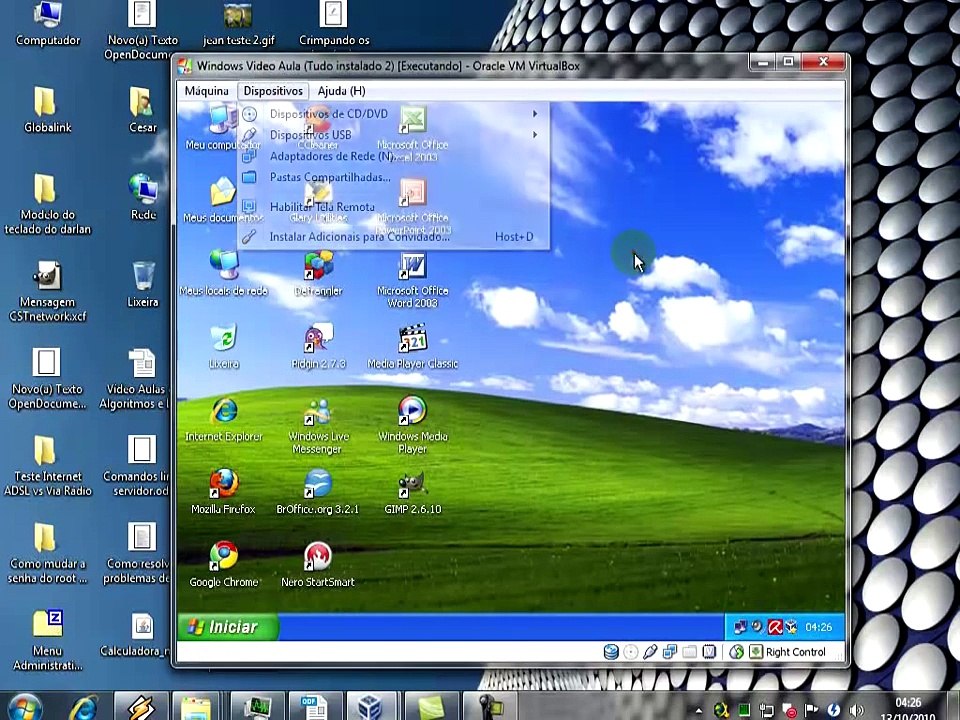Open the Máquina menu in VirtualBox
Viewport: 960px width, 720px height.
pyautogui.click(x=206, y=91)
